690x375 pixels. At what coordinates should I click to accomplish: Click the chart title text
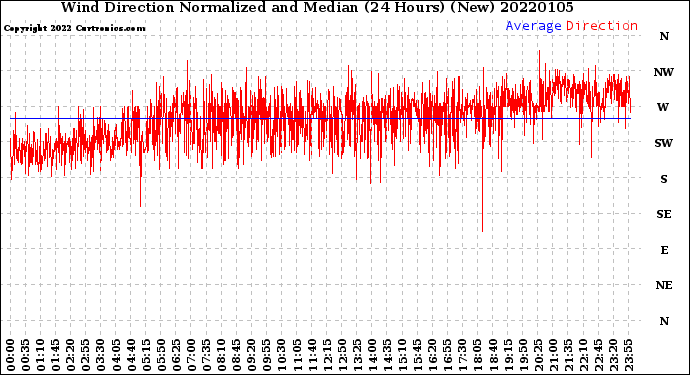coord(317,7)
